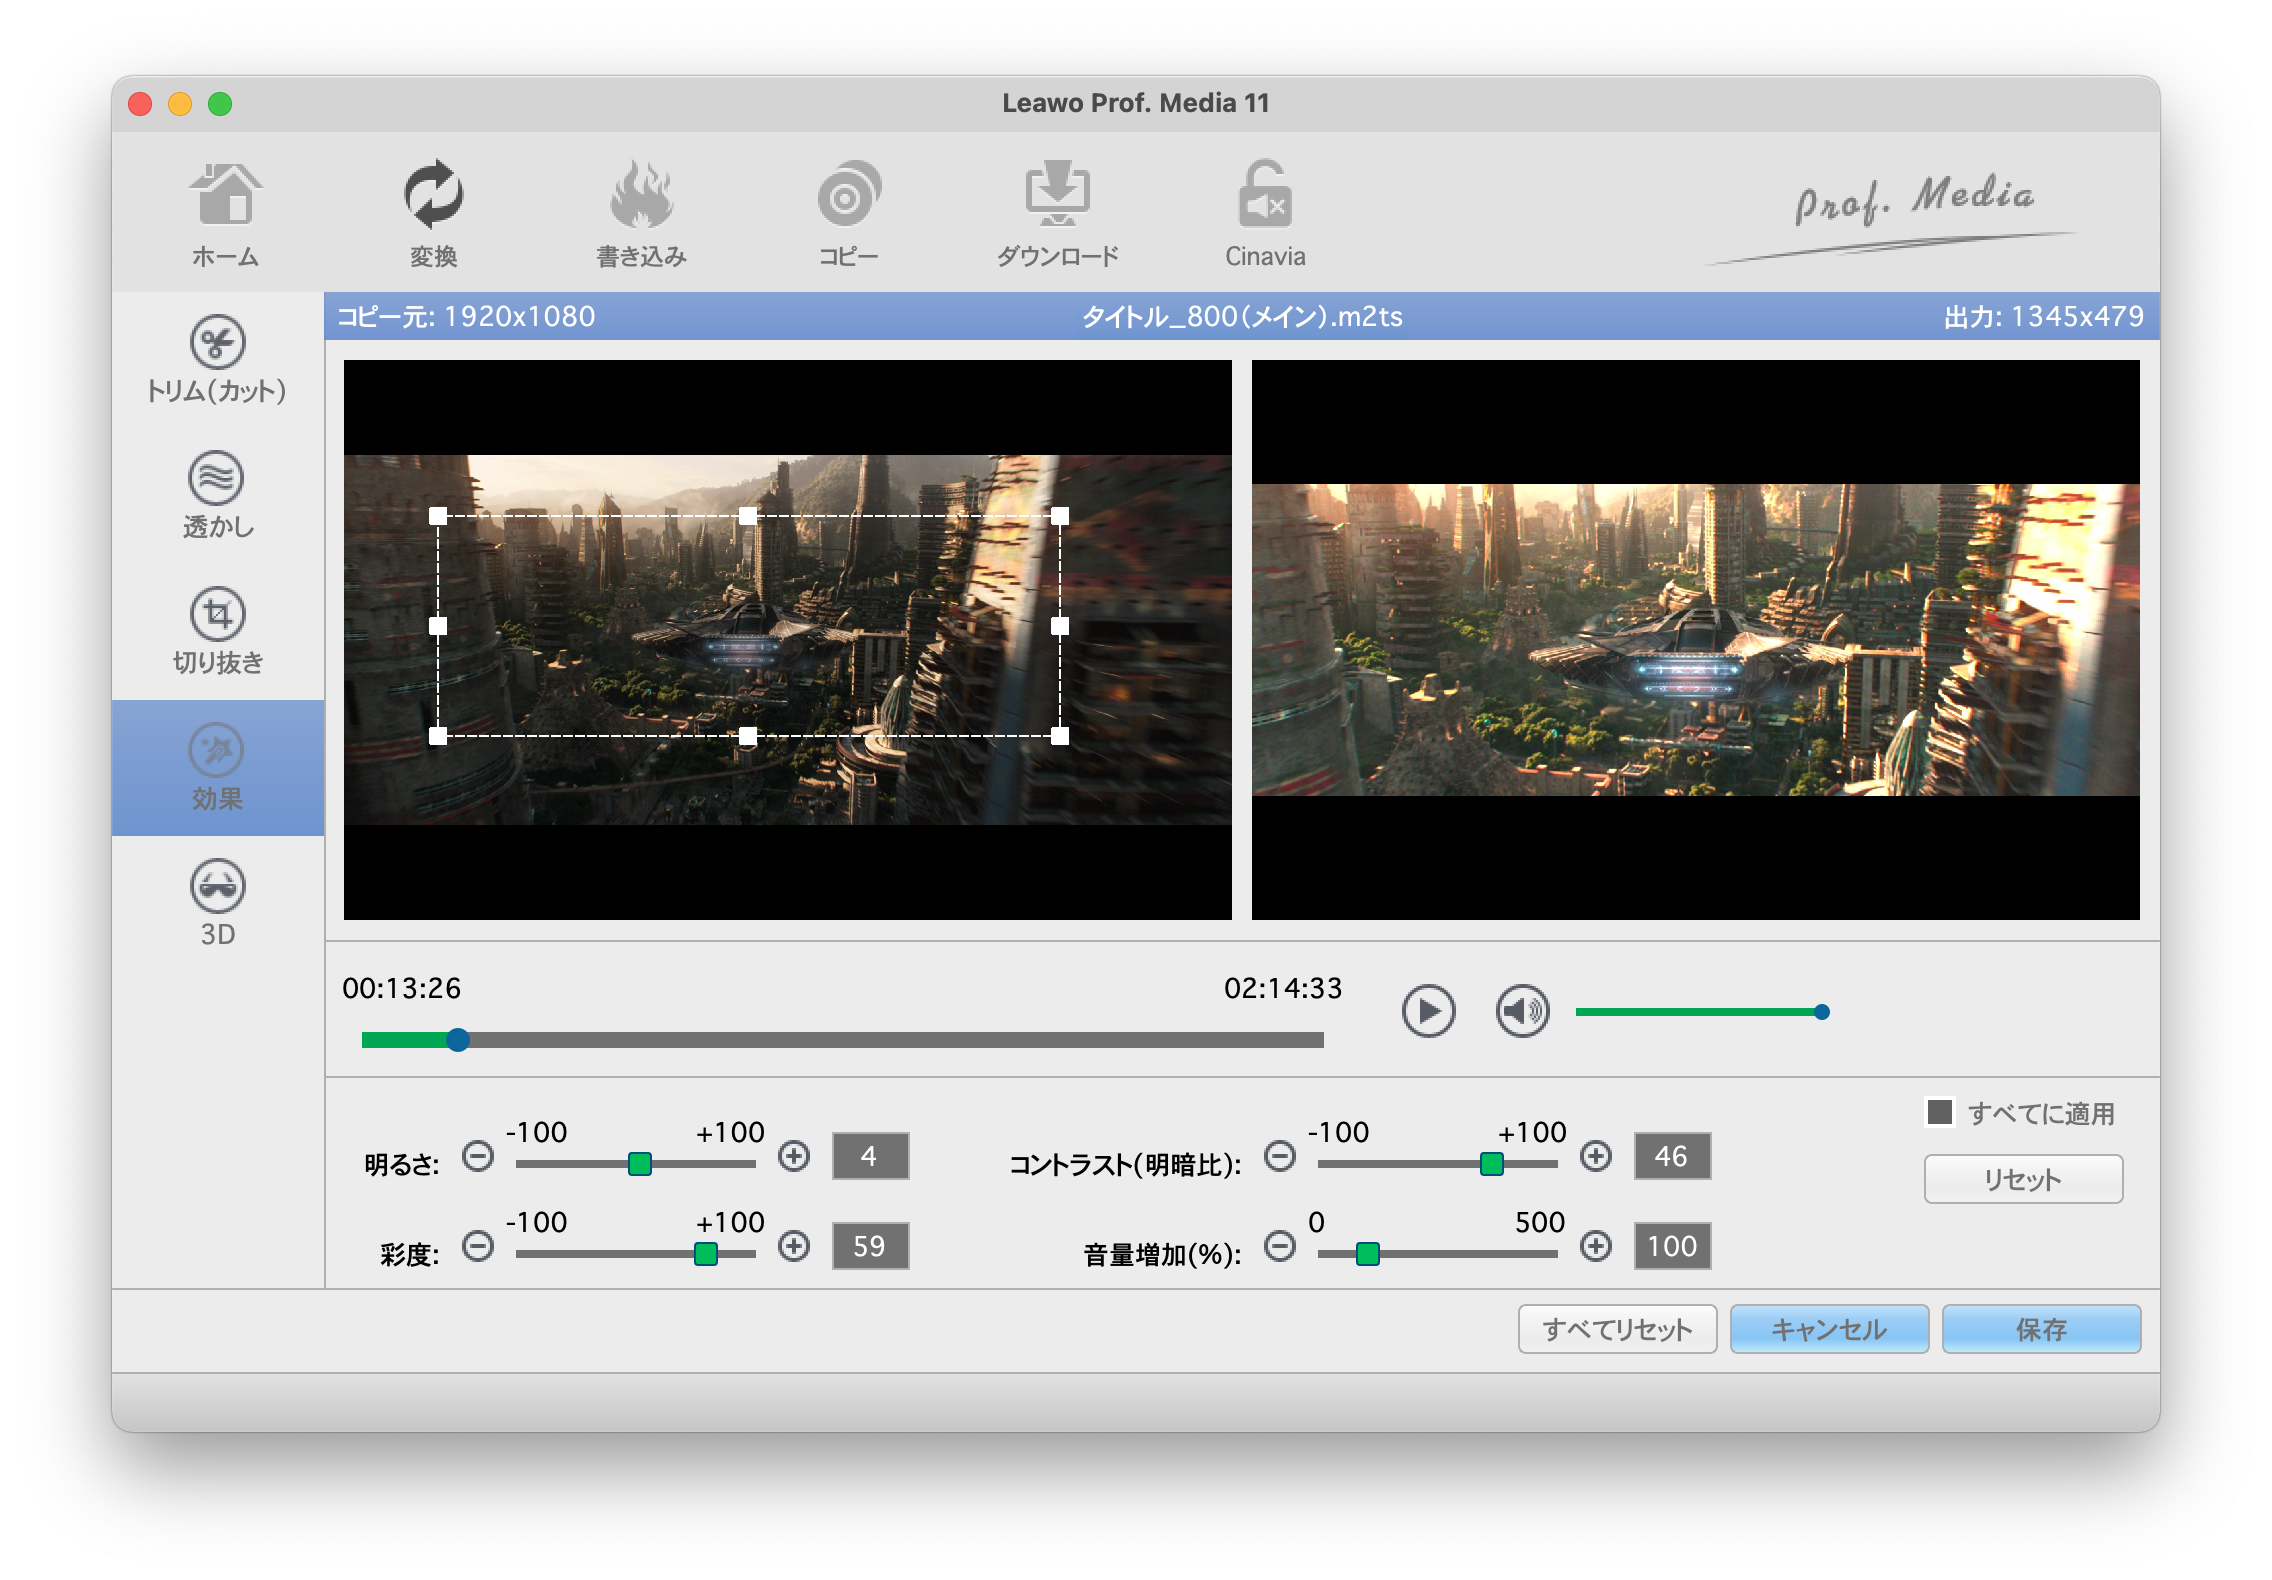
Task: Click the volume level slider
Action: coord(1702,1012)
